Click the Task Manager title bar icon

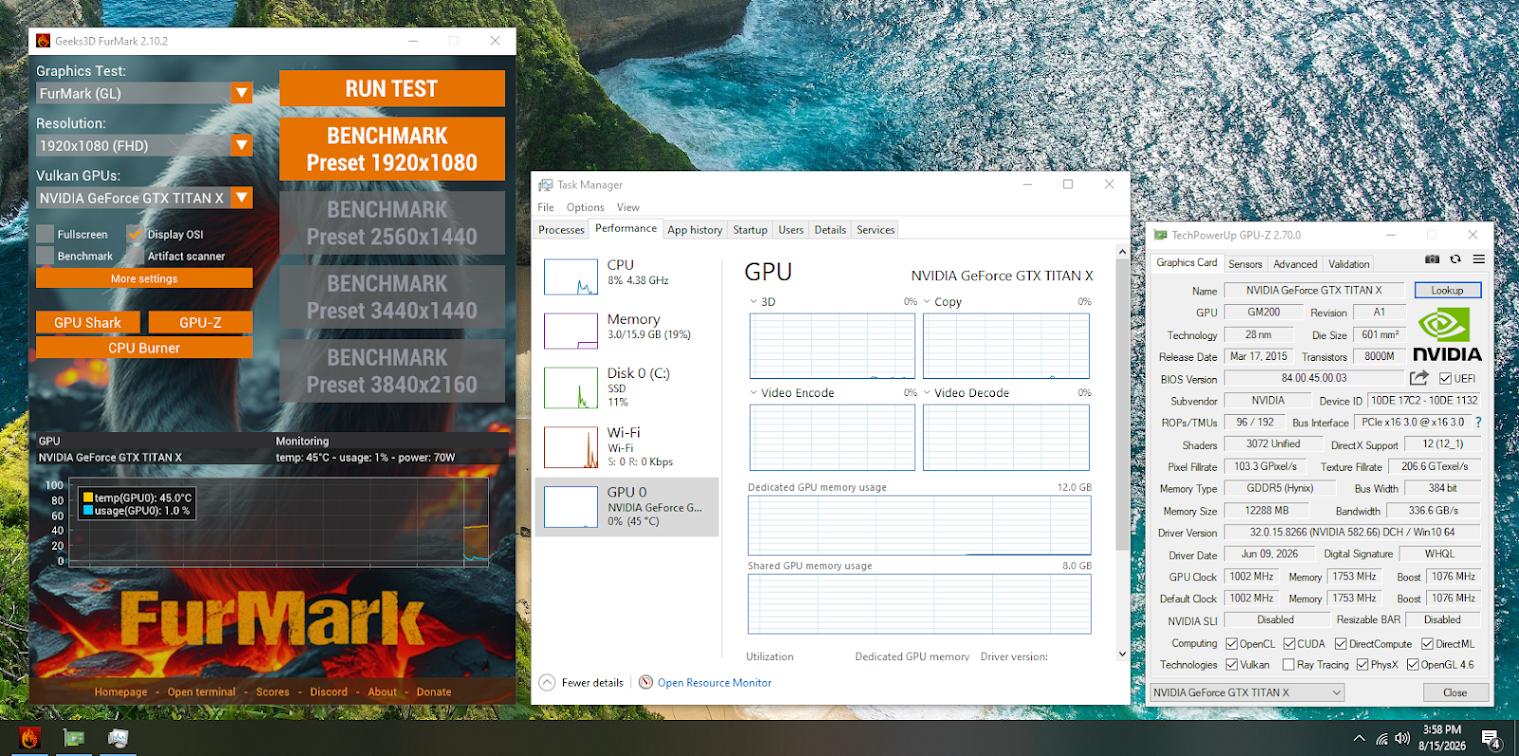pos(545,185)
